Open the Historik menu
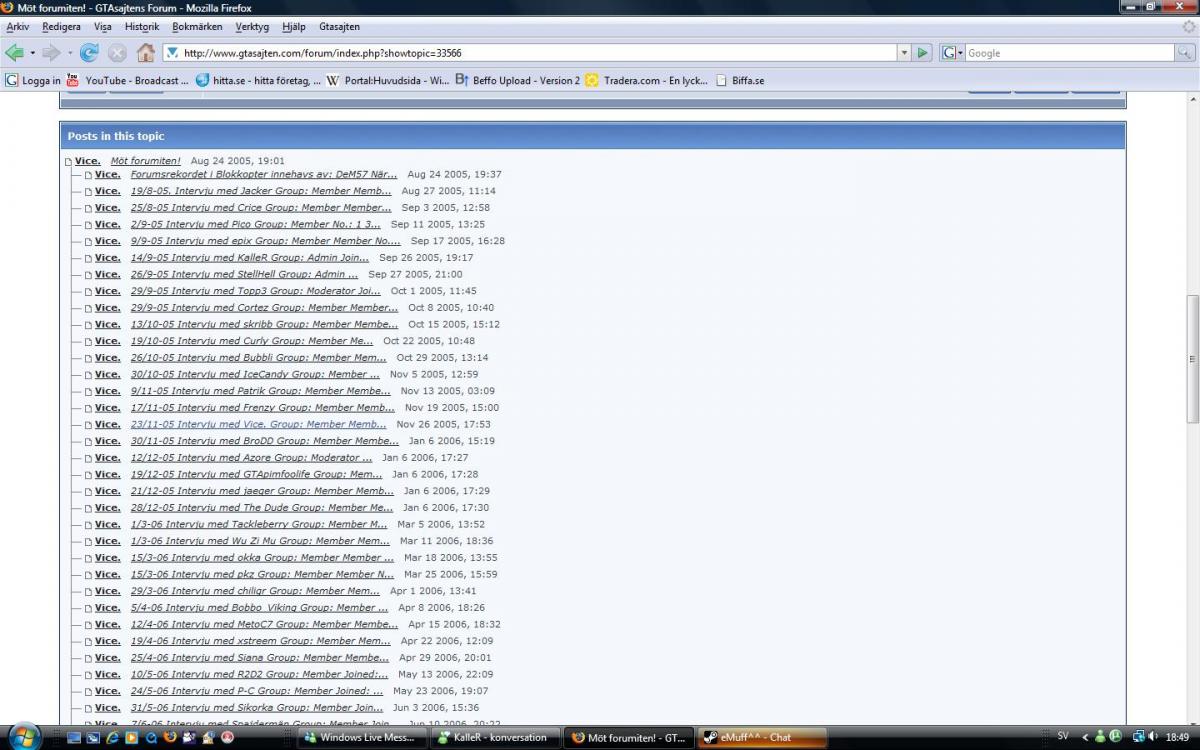Screen dimensions: 1200x750 point(142,27)
